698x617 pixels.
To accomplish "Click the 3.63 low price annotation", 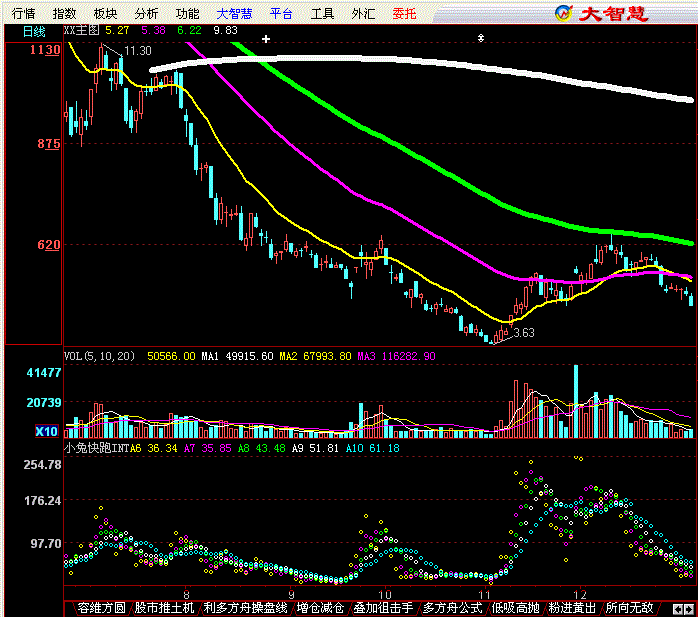I will (x=524, y=333).
